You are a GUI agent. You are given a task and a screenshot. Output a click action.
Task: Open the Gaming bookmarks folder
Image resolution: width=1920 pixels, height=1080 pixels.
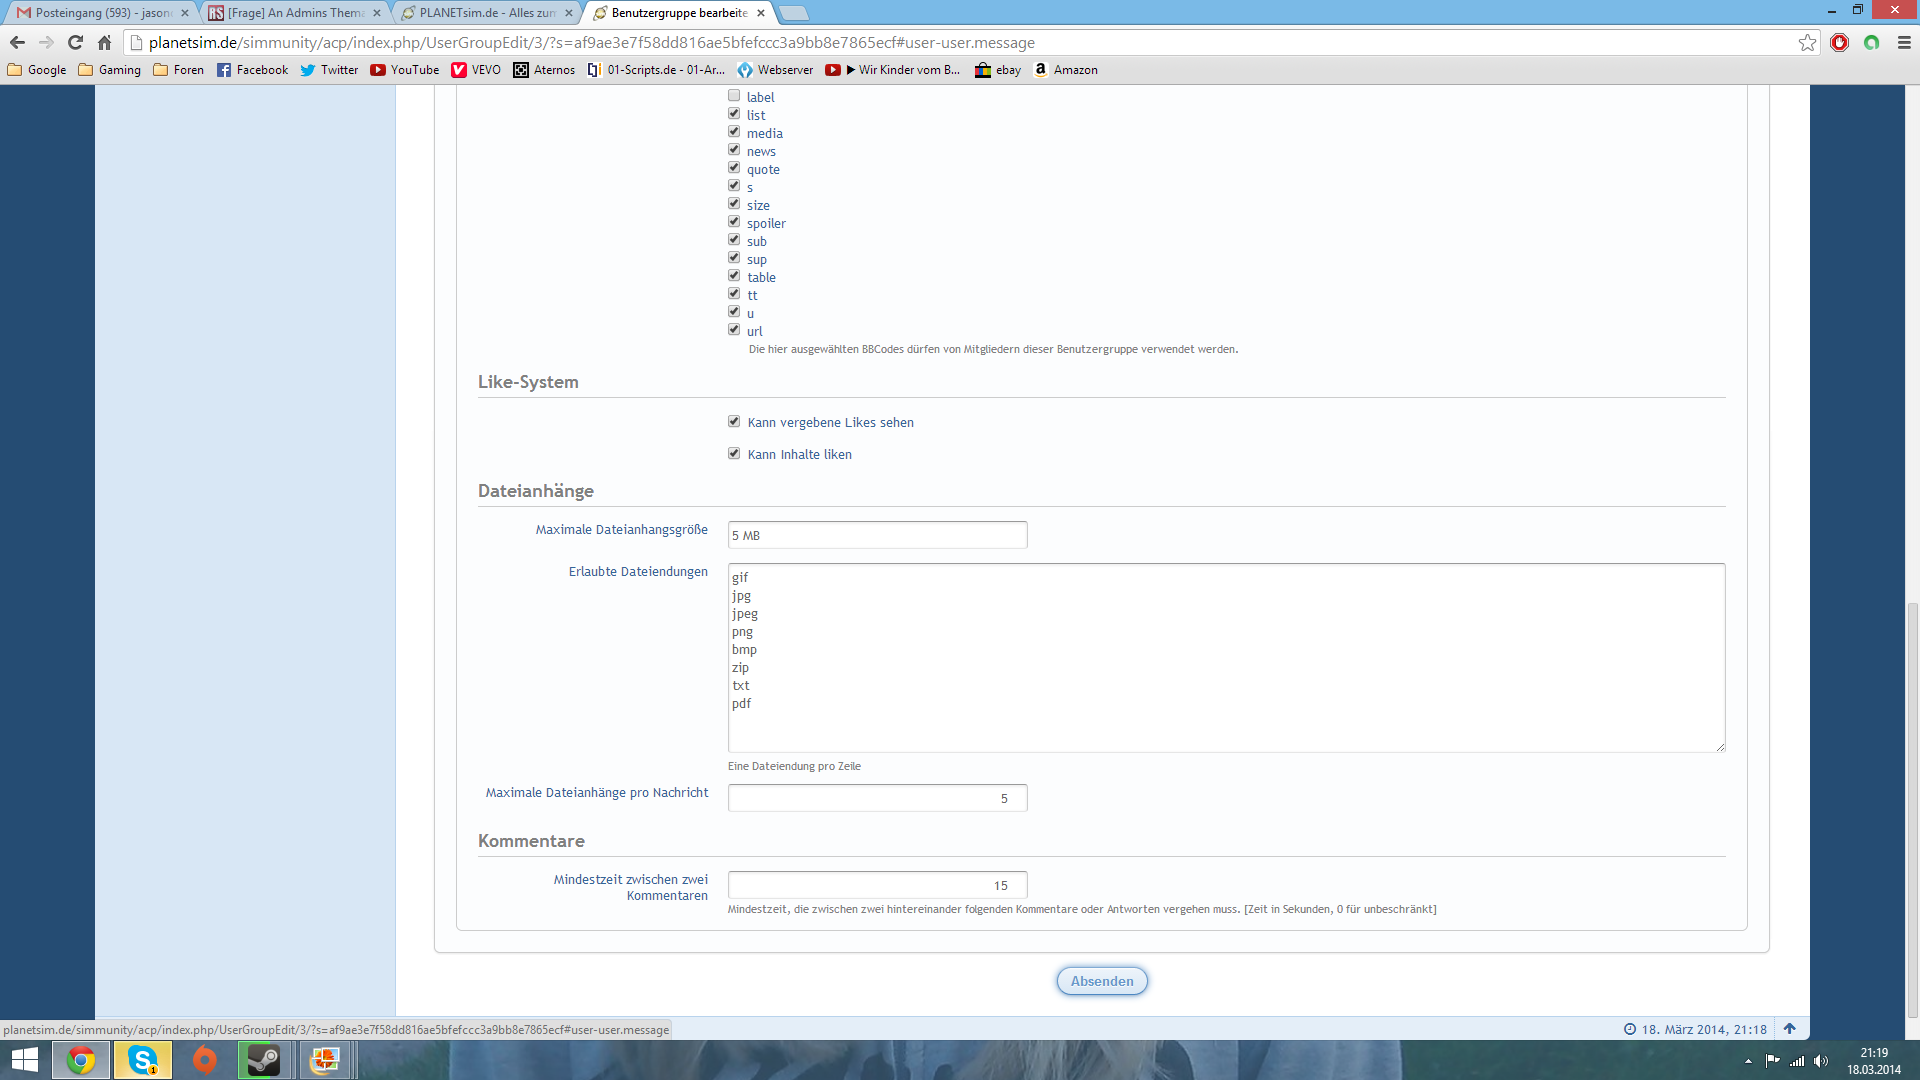tap(110, 70)
